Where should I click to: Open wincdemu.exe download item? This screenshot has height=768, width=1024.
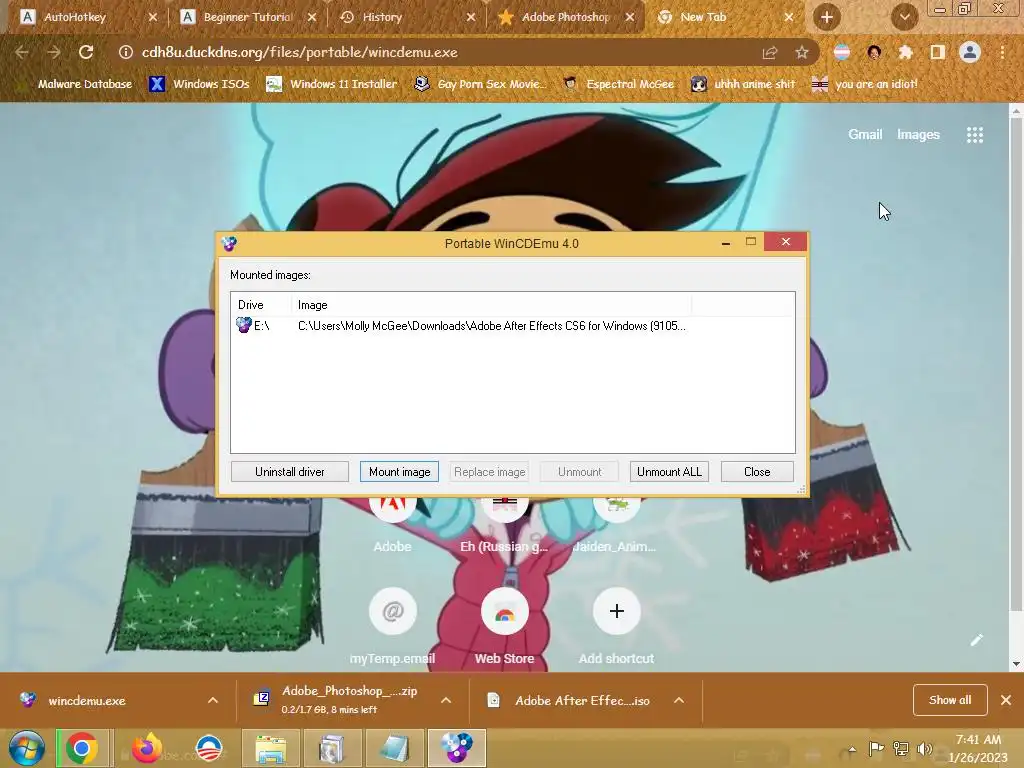(87, 700)
